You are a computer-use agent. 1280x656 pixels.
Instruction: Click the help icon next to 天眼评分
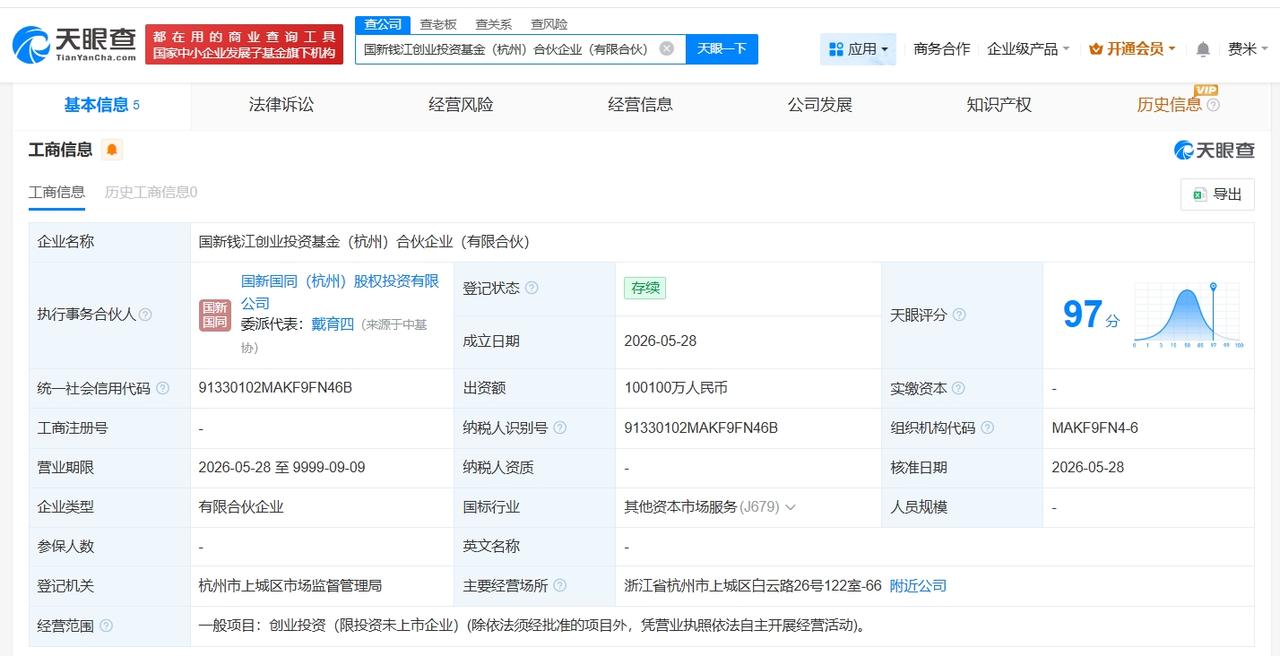[x=959, y=315]
